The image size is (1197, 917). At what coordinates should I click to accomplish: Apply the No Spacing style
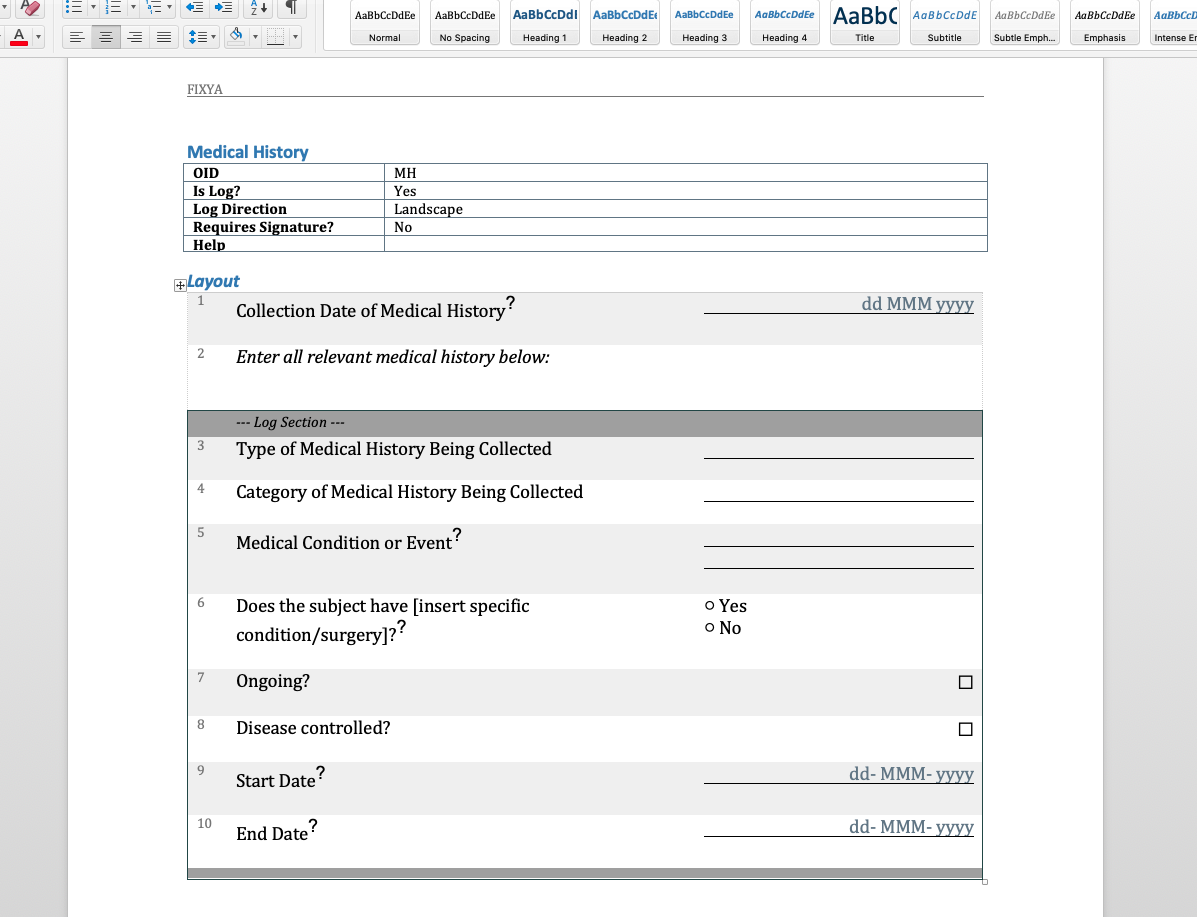coord(465,23)
